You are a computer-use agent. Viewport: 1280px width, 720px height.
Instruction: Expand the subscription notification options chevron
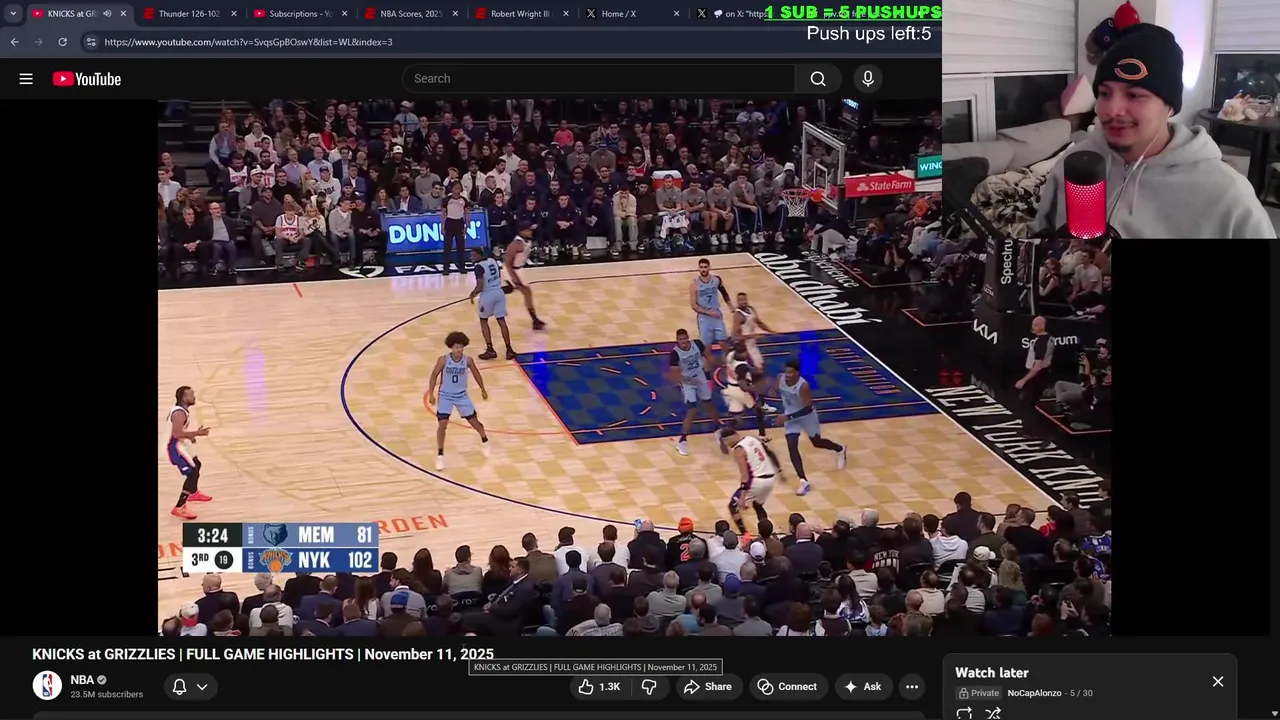point(202,687)
